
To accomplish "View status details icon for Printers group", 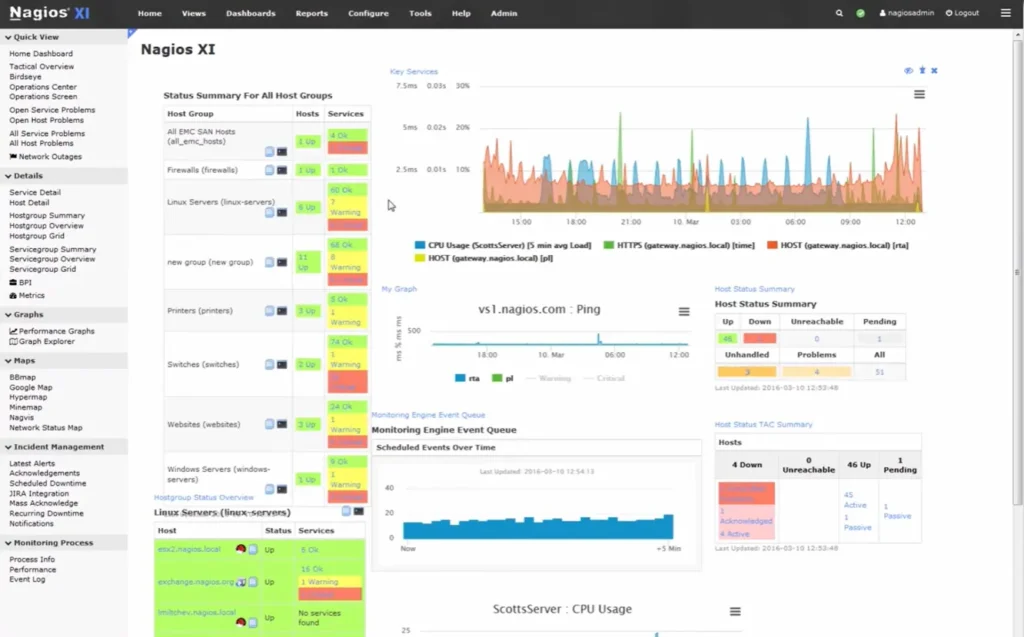I will [x=269, y=311].
